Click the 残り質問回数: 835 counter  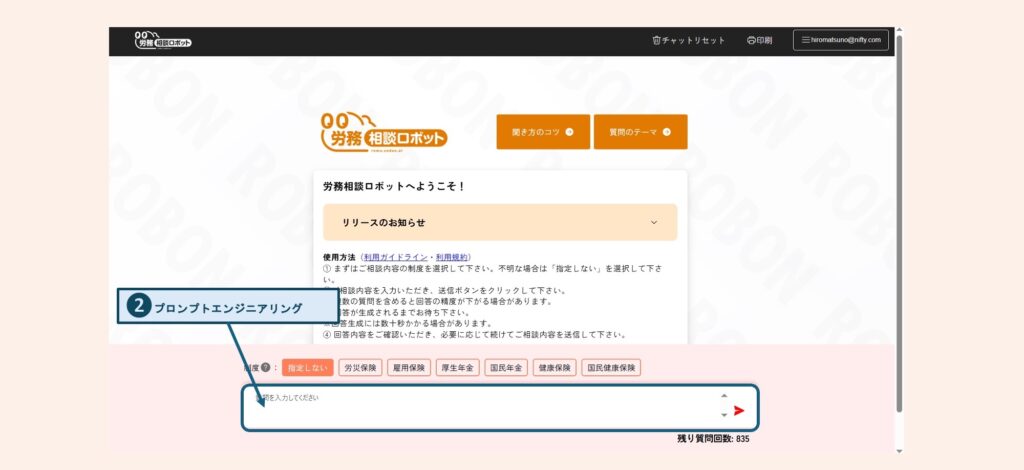tap(713, 439)
